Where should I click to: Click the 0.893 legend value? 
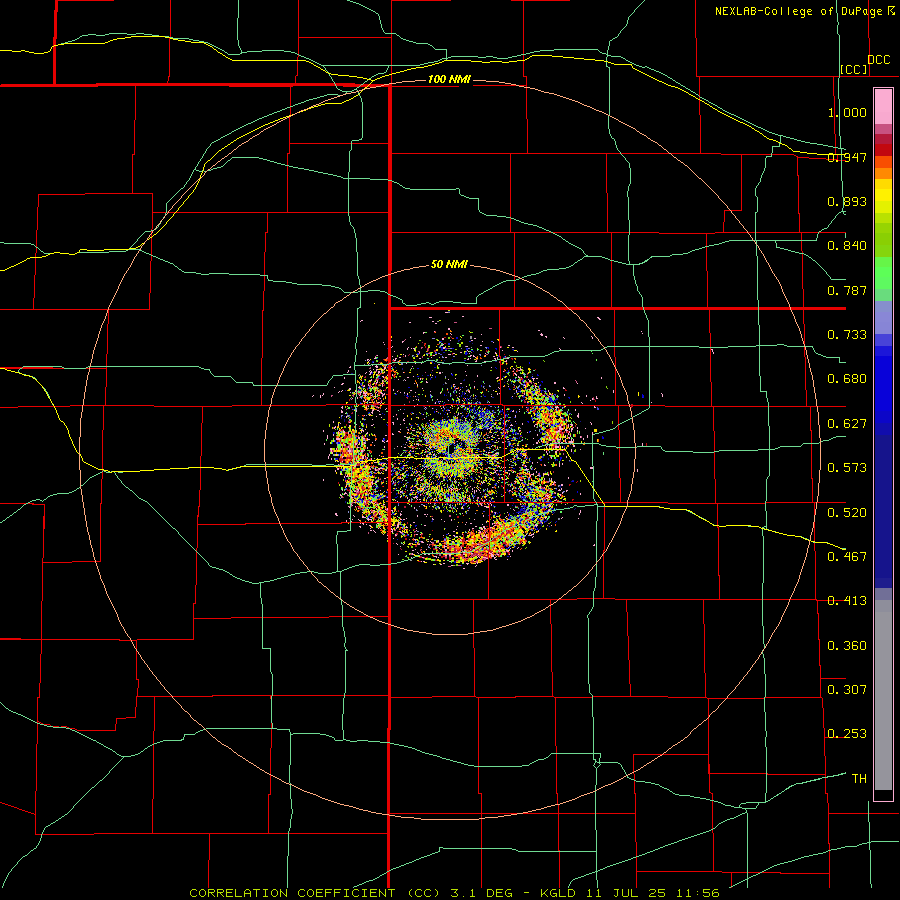pyautogui.click(x=847, y=201)
